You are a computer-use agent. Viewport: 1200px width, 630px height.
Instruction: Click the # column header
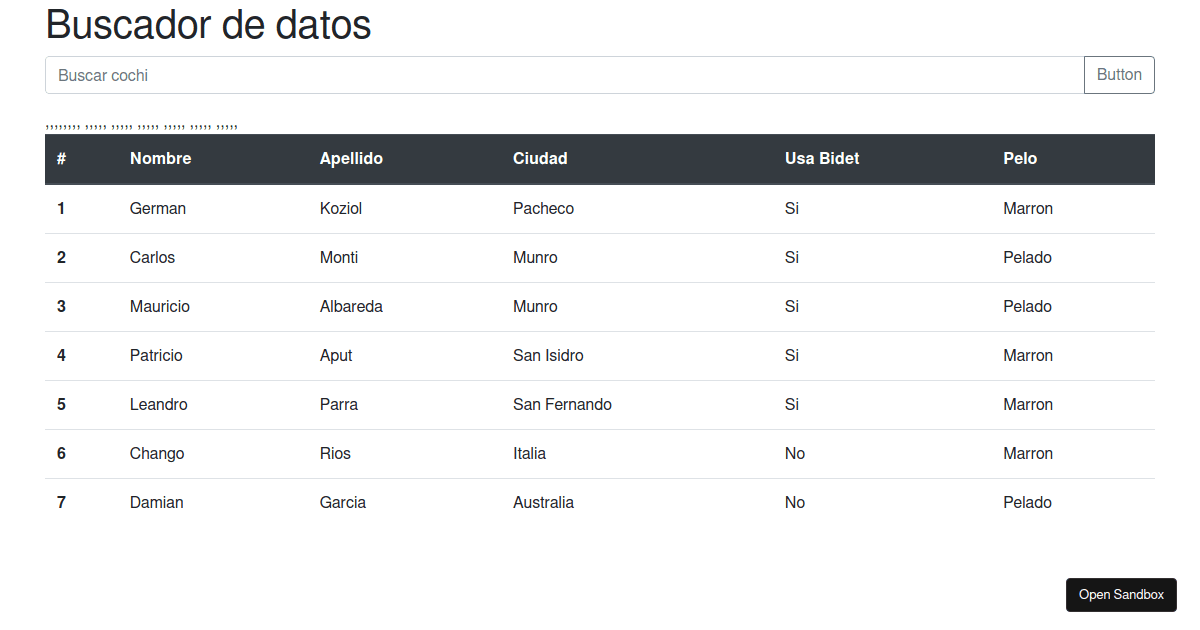(x=61, y=158)
